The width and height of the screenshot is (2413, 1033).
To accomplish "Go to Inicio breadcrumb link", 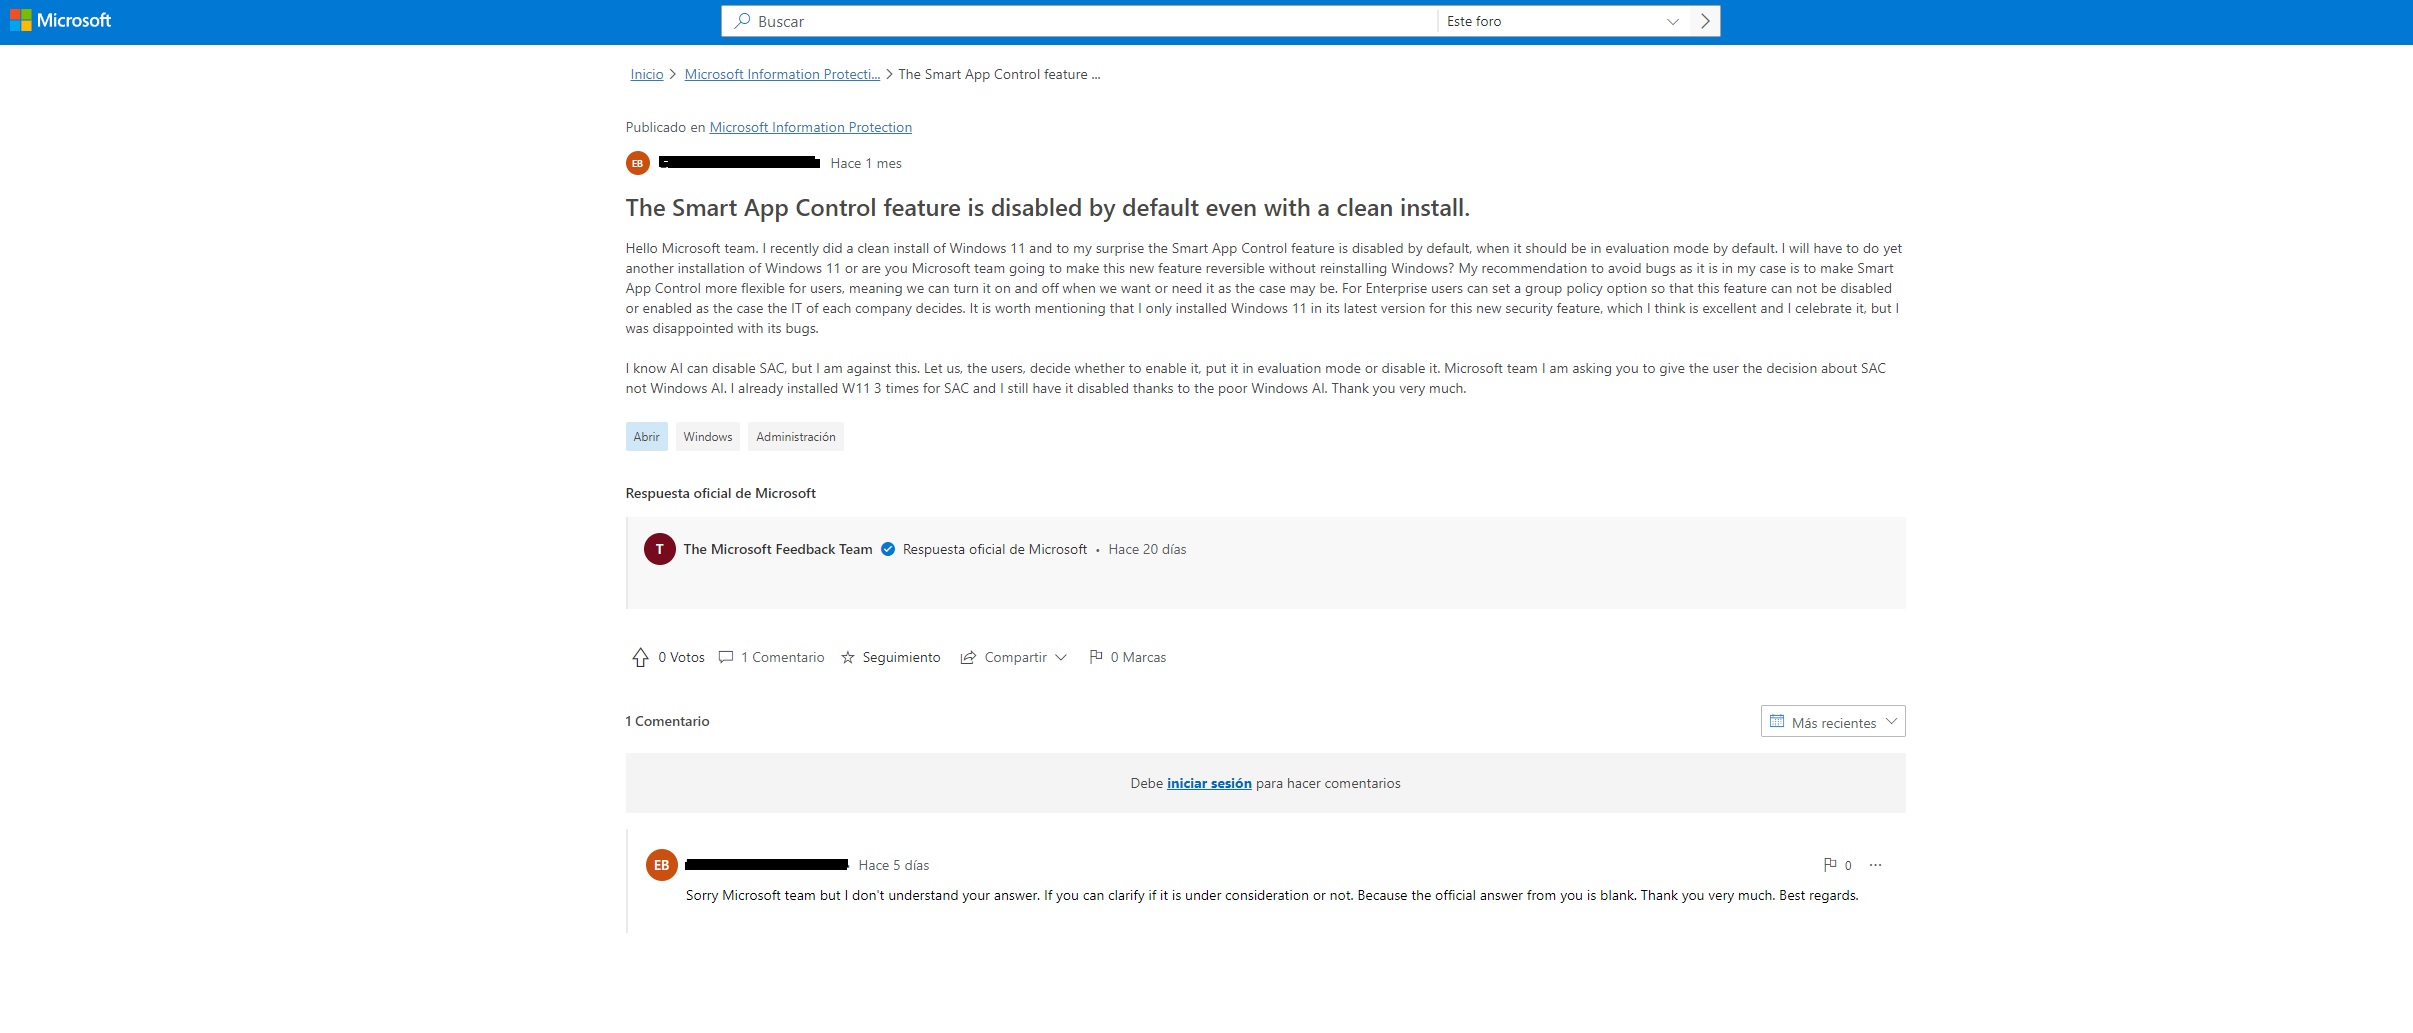I will 647,74.
